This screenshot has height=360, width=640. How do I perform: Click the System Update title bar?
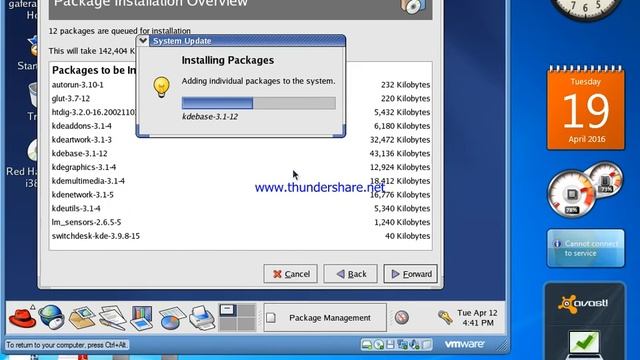pos(247,41)
